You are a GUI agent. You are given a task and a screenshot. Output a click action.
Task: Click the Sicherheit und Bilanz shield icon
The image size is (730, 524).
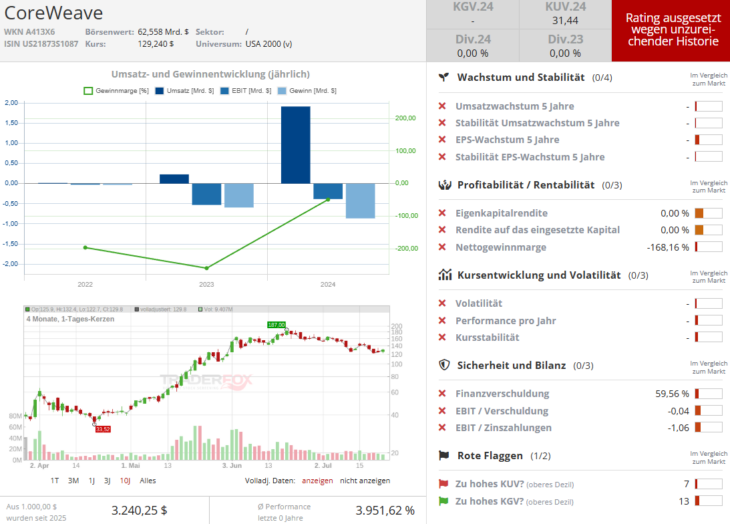444,365
